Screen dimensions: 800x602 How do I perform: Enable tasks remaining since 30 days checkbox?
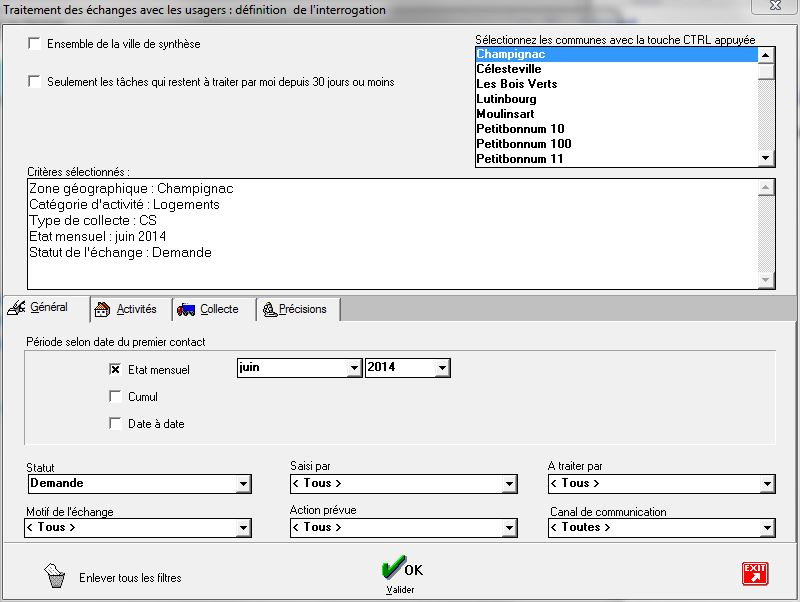coord(35,81)
